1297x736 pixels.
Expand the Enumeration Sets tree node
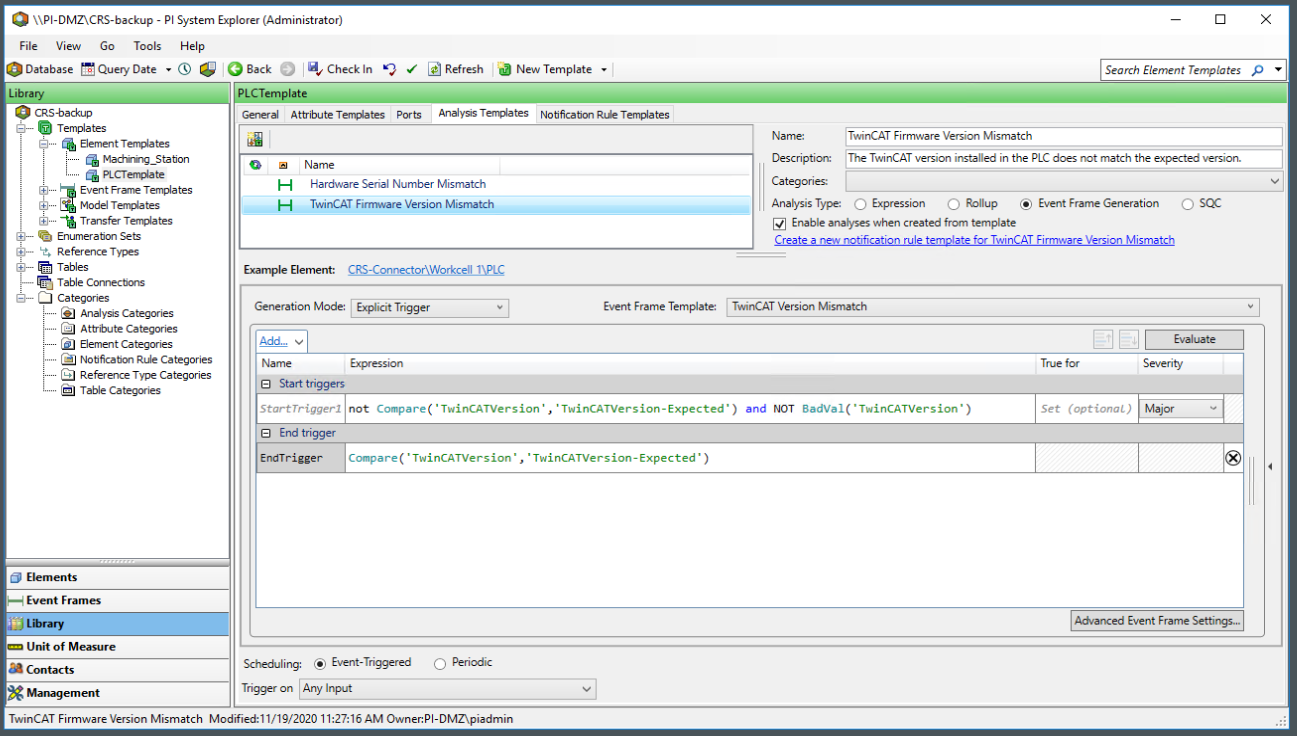20,236
